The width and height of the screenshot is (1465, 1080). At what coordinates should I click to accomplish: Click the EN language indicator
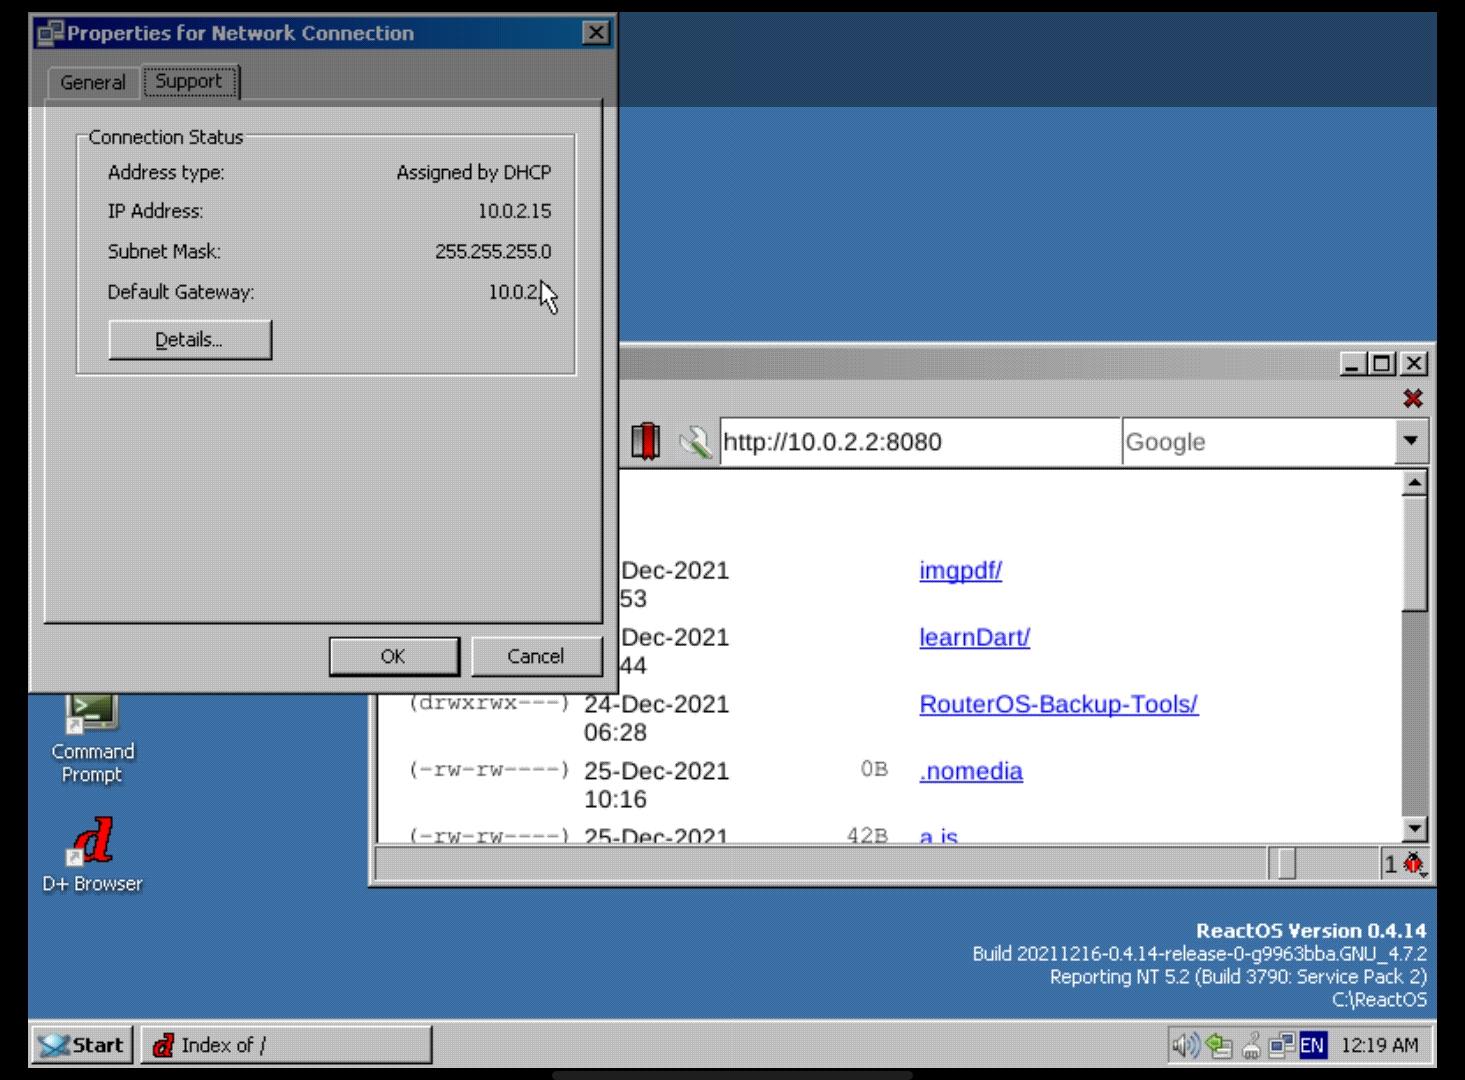point(1312,1046)
